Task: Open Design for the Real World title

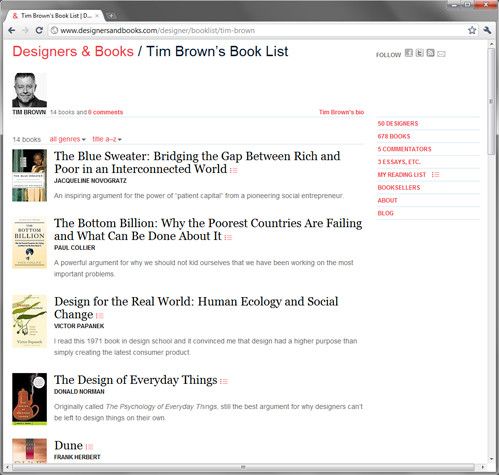Action: 196,308
